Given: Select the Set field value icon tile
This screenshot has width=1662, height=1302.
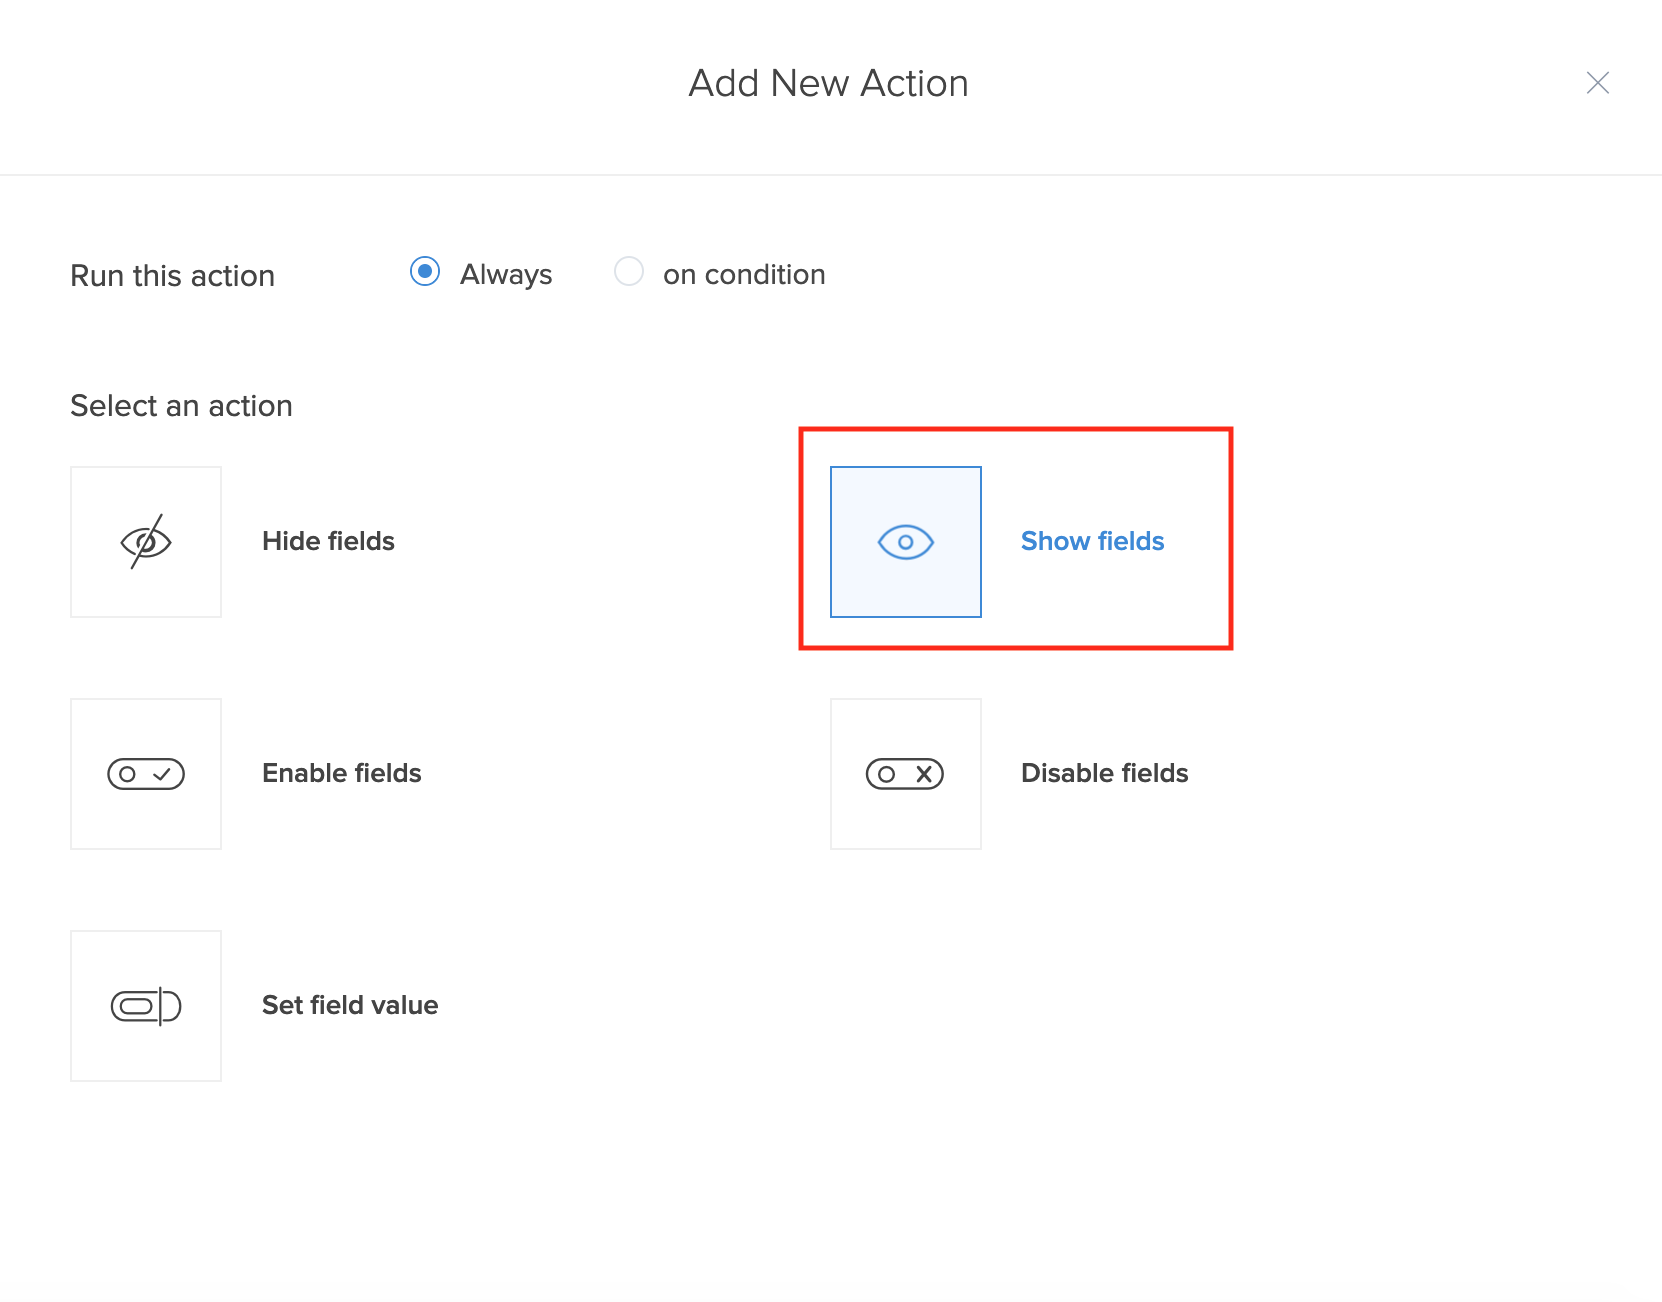Looking at the screenshot, I should click(x=146, y=1006).
